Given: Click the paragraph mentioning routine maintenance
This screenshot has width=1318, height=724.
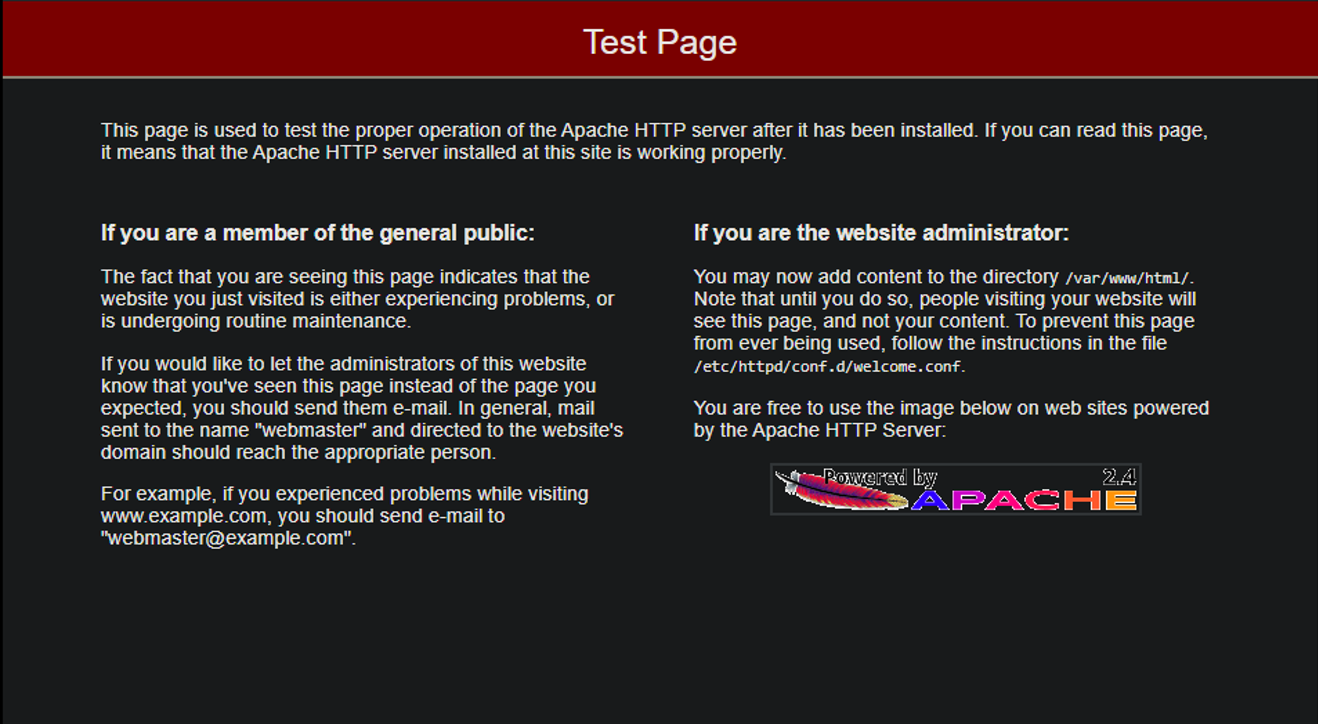Looking at the screenshot, I should tap(356, 298).
